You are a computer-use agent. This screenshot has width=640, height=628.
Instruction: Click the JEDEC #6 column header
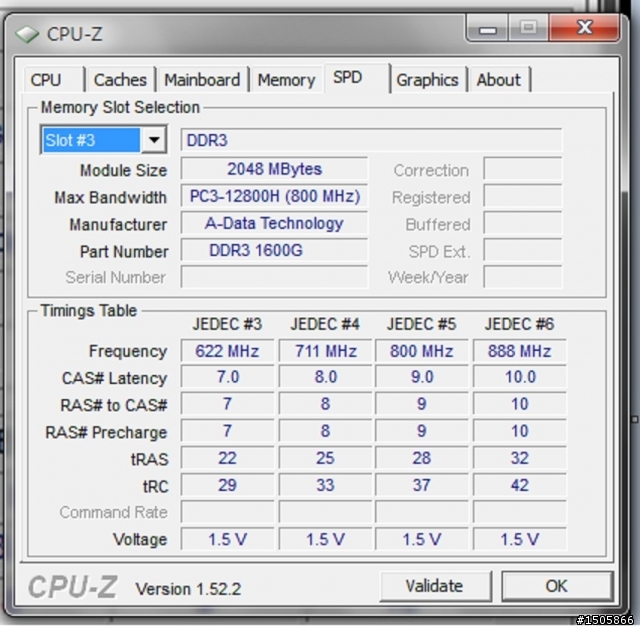tap(520, 324)
